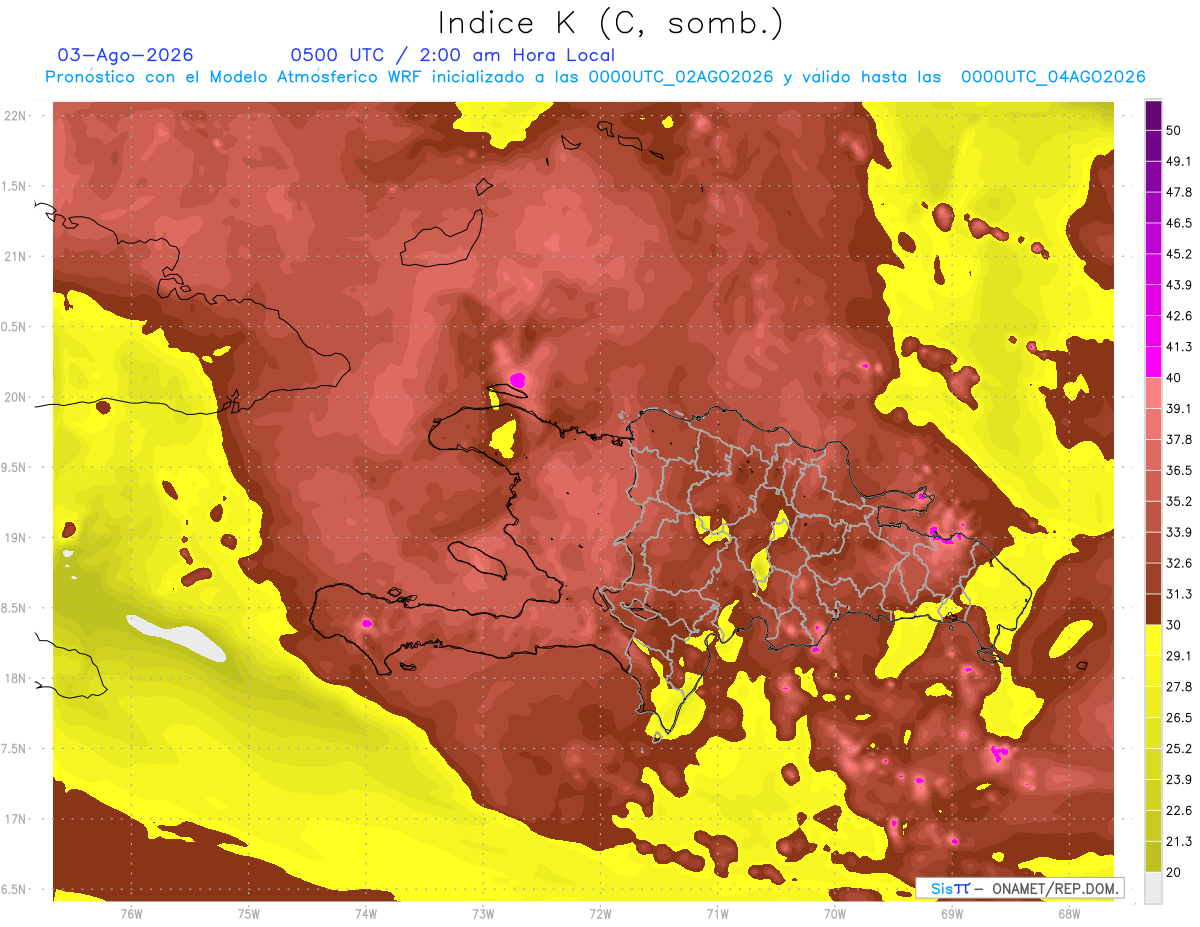Click the "23.9" value on the color scale

(1178, 780)
